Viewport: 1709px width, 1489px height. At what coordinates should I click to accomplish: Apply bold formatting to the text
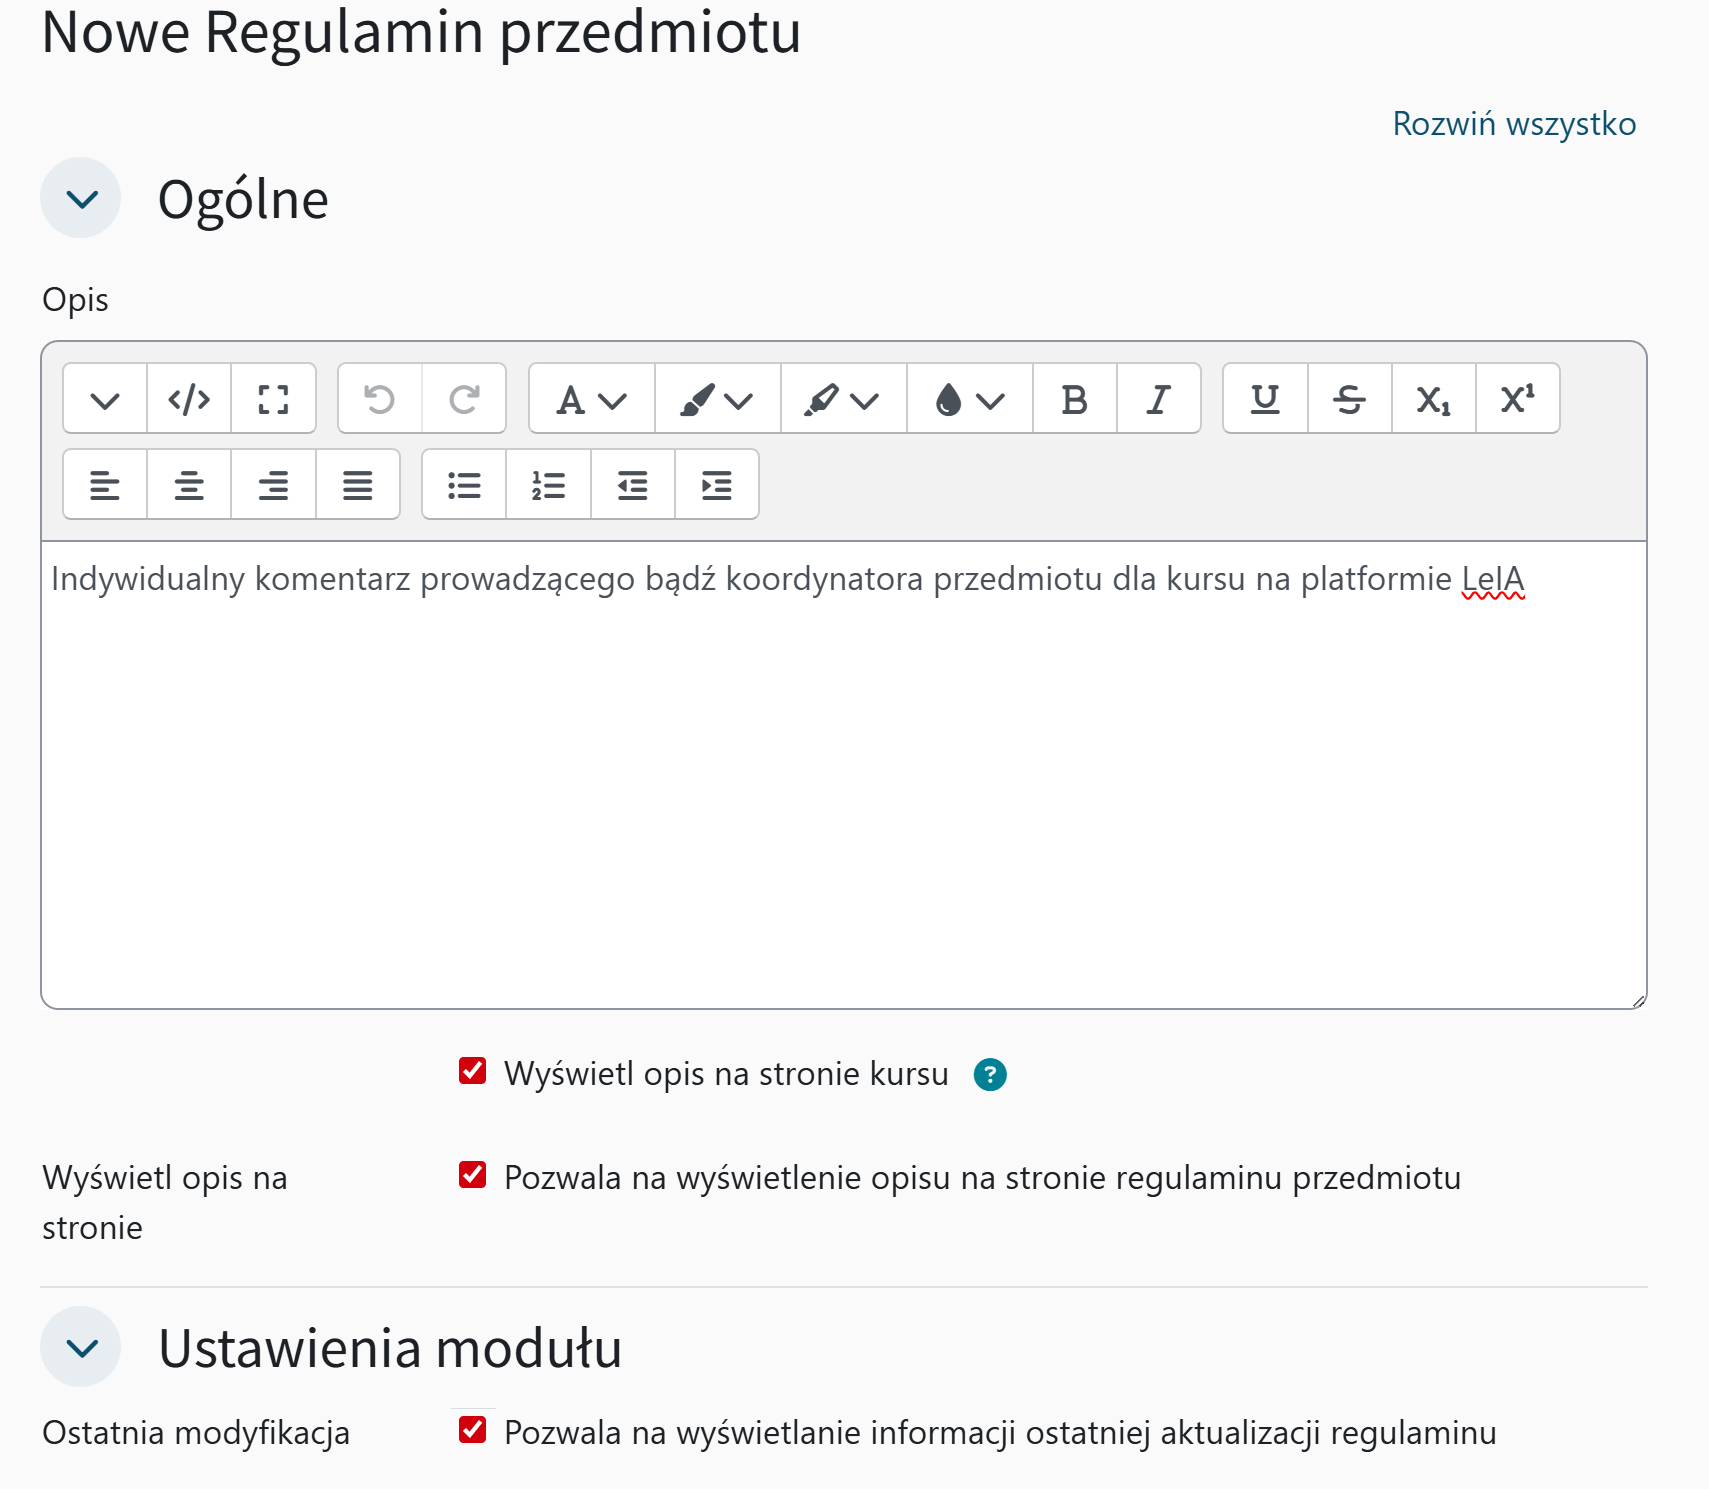pyautogui.click(x=1074, y=399)
